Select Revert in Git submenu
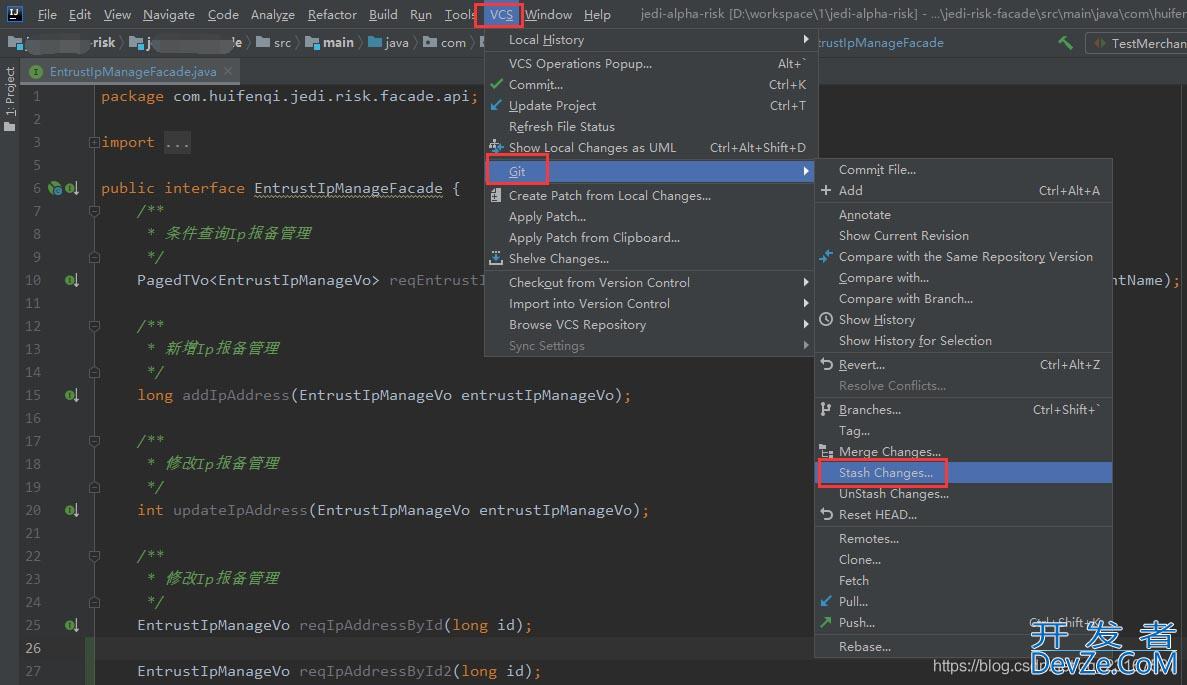 coord(963,365)
